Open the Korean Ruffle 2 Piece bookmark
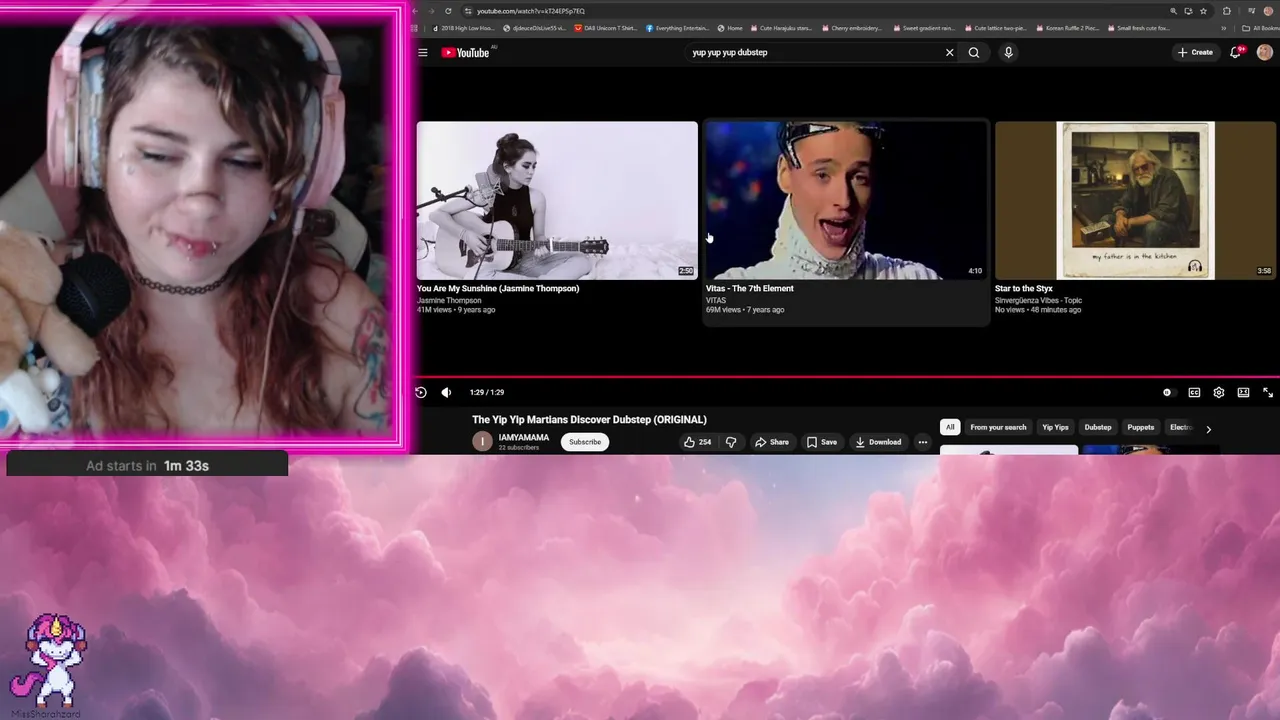This screenshot has width=1280, height=720. (1065, 28)
